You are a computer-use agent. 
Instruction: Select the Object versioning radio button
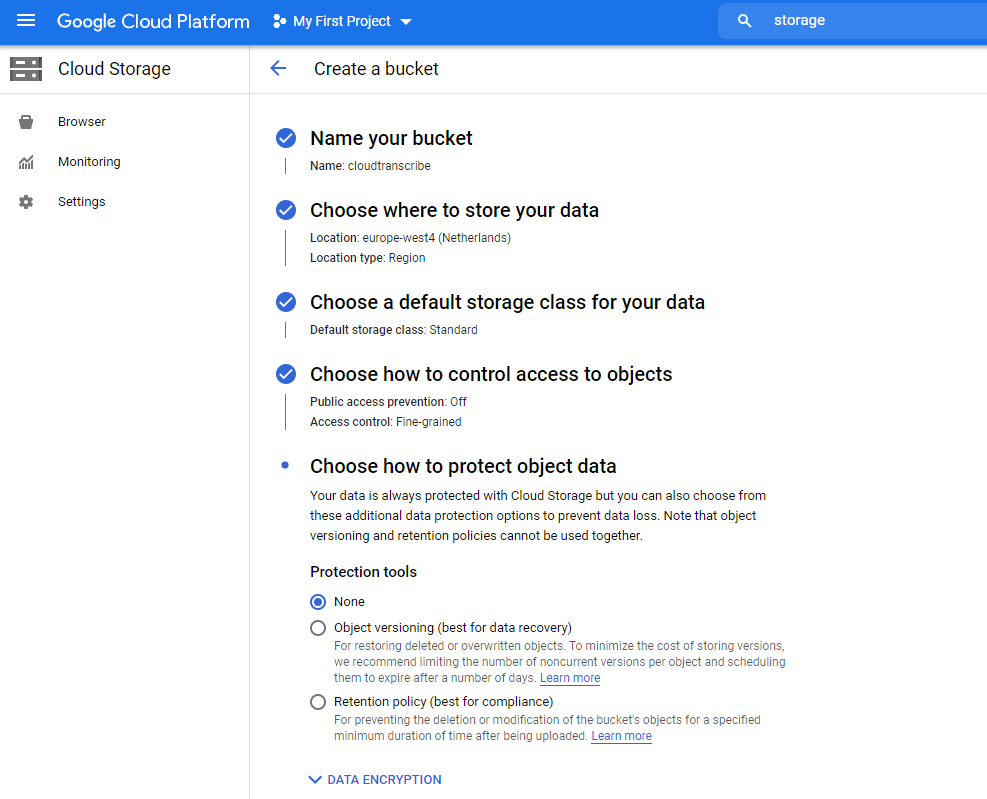318,628
